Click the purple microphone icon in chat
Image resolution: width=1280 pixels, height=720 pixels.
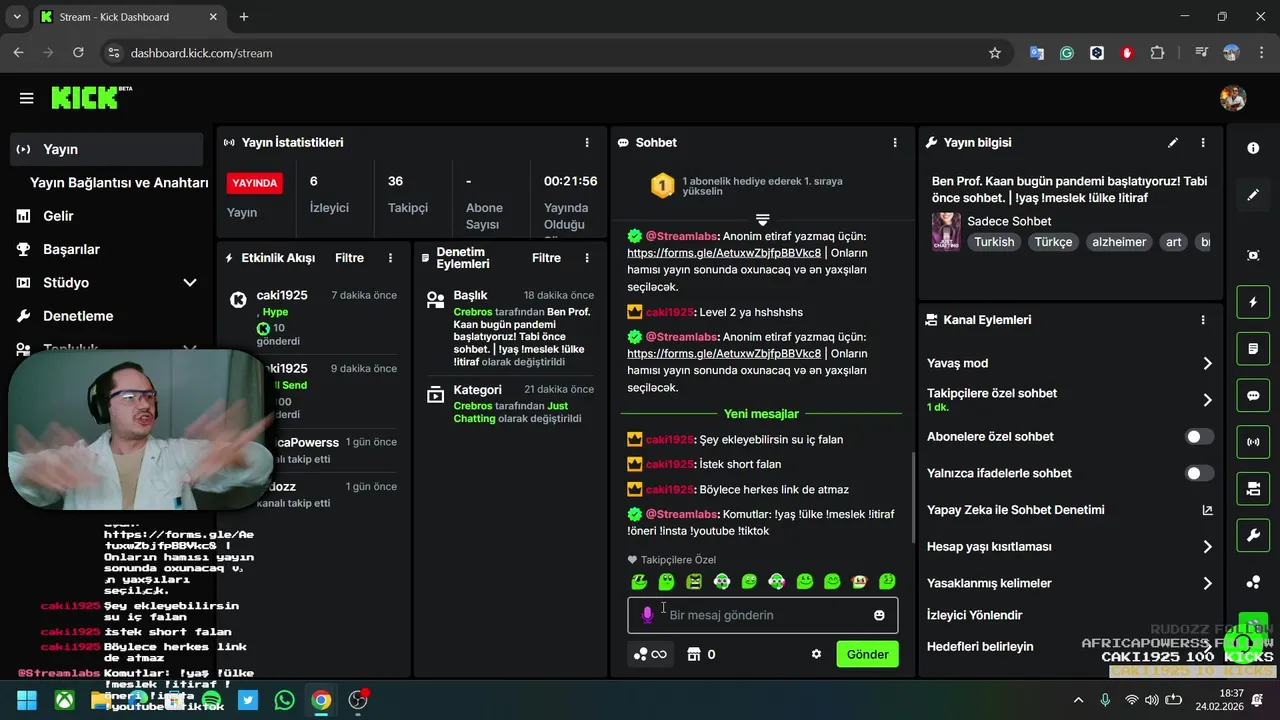pos(647,615)
